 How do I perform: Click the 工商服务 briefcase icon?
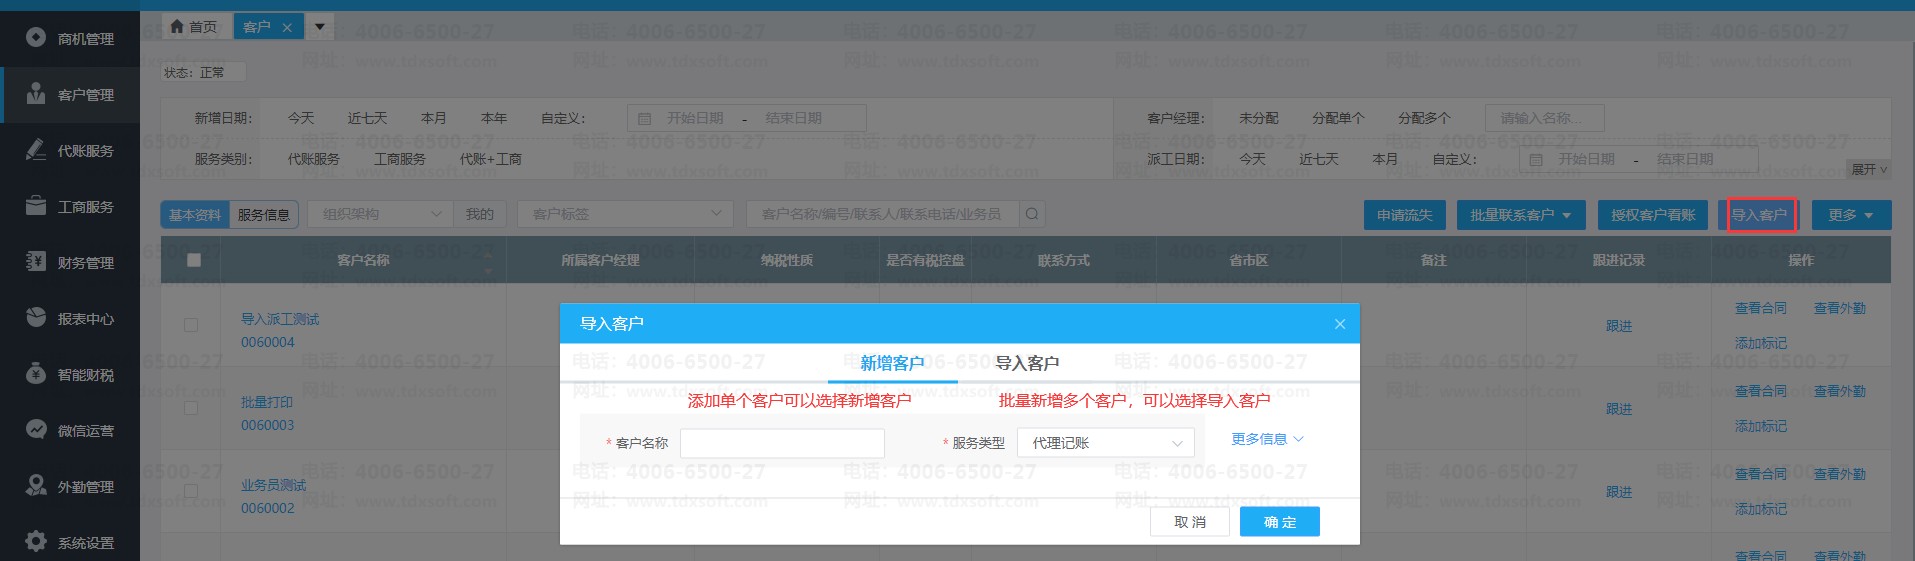[x=36, y=206]
